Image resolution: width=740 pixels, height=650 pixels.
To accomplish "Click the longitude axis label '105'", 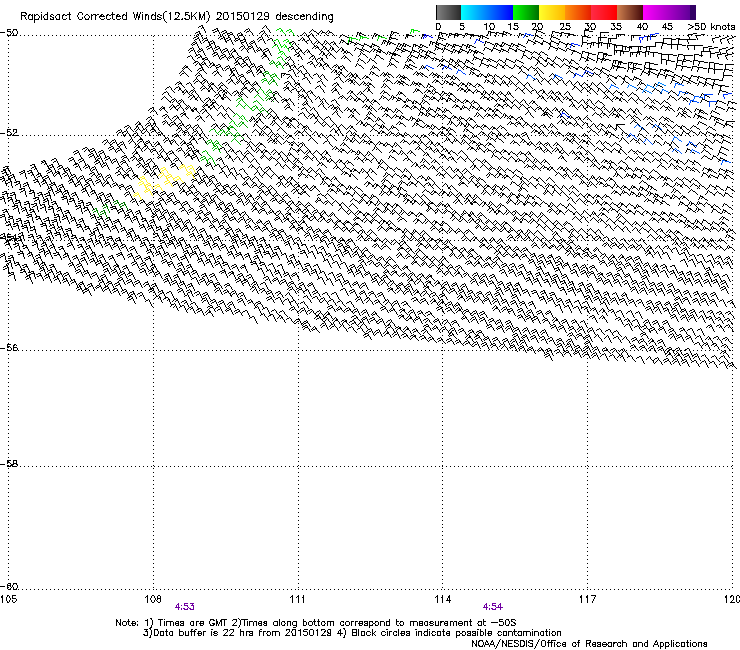I will pos(8,599).
